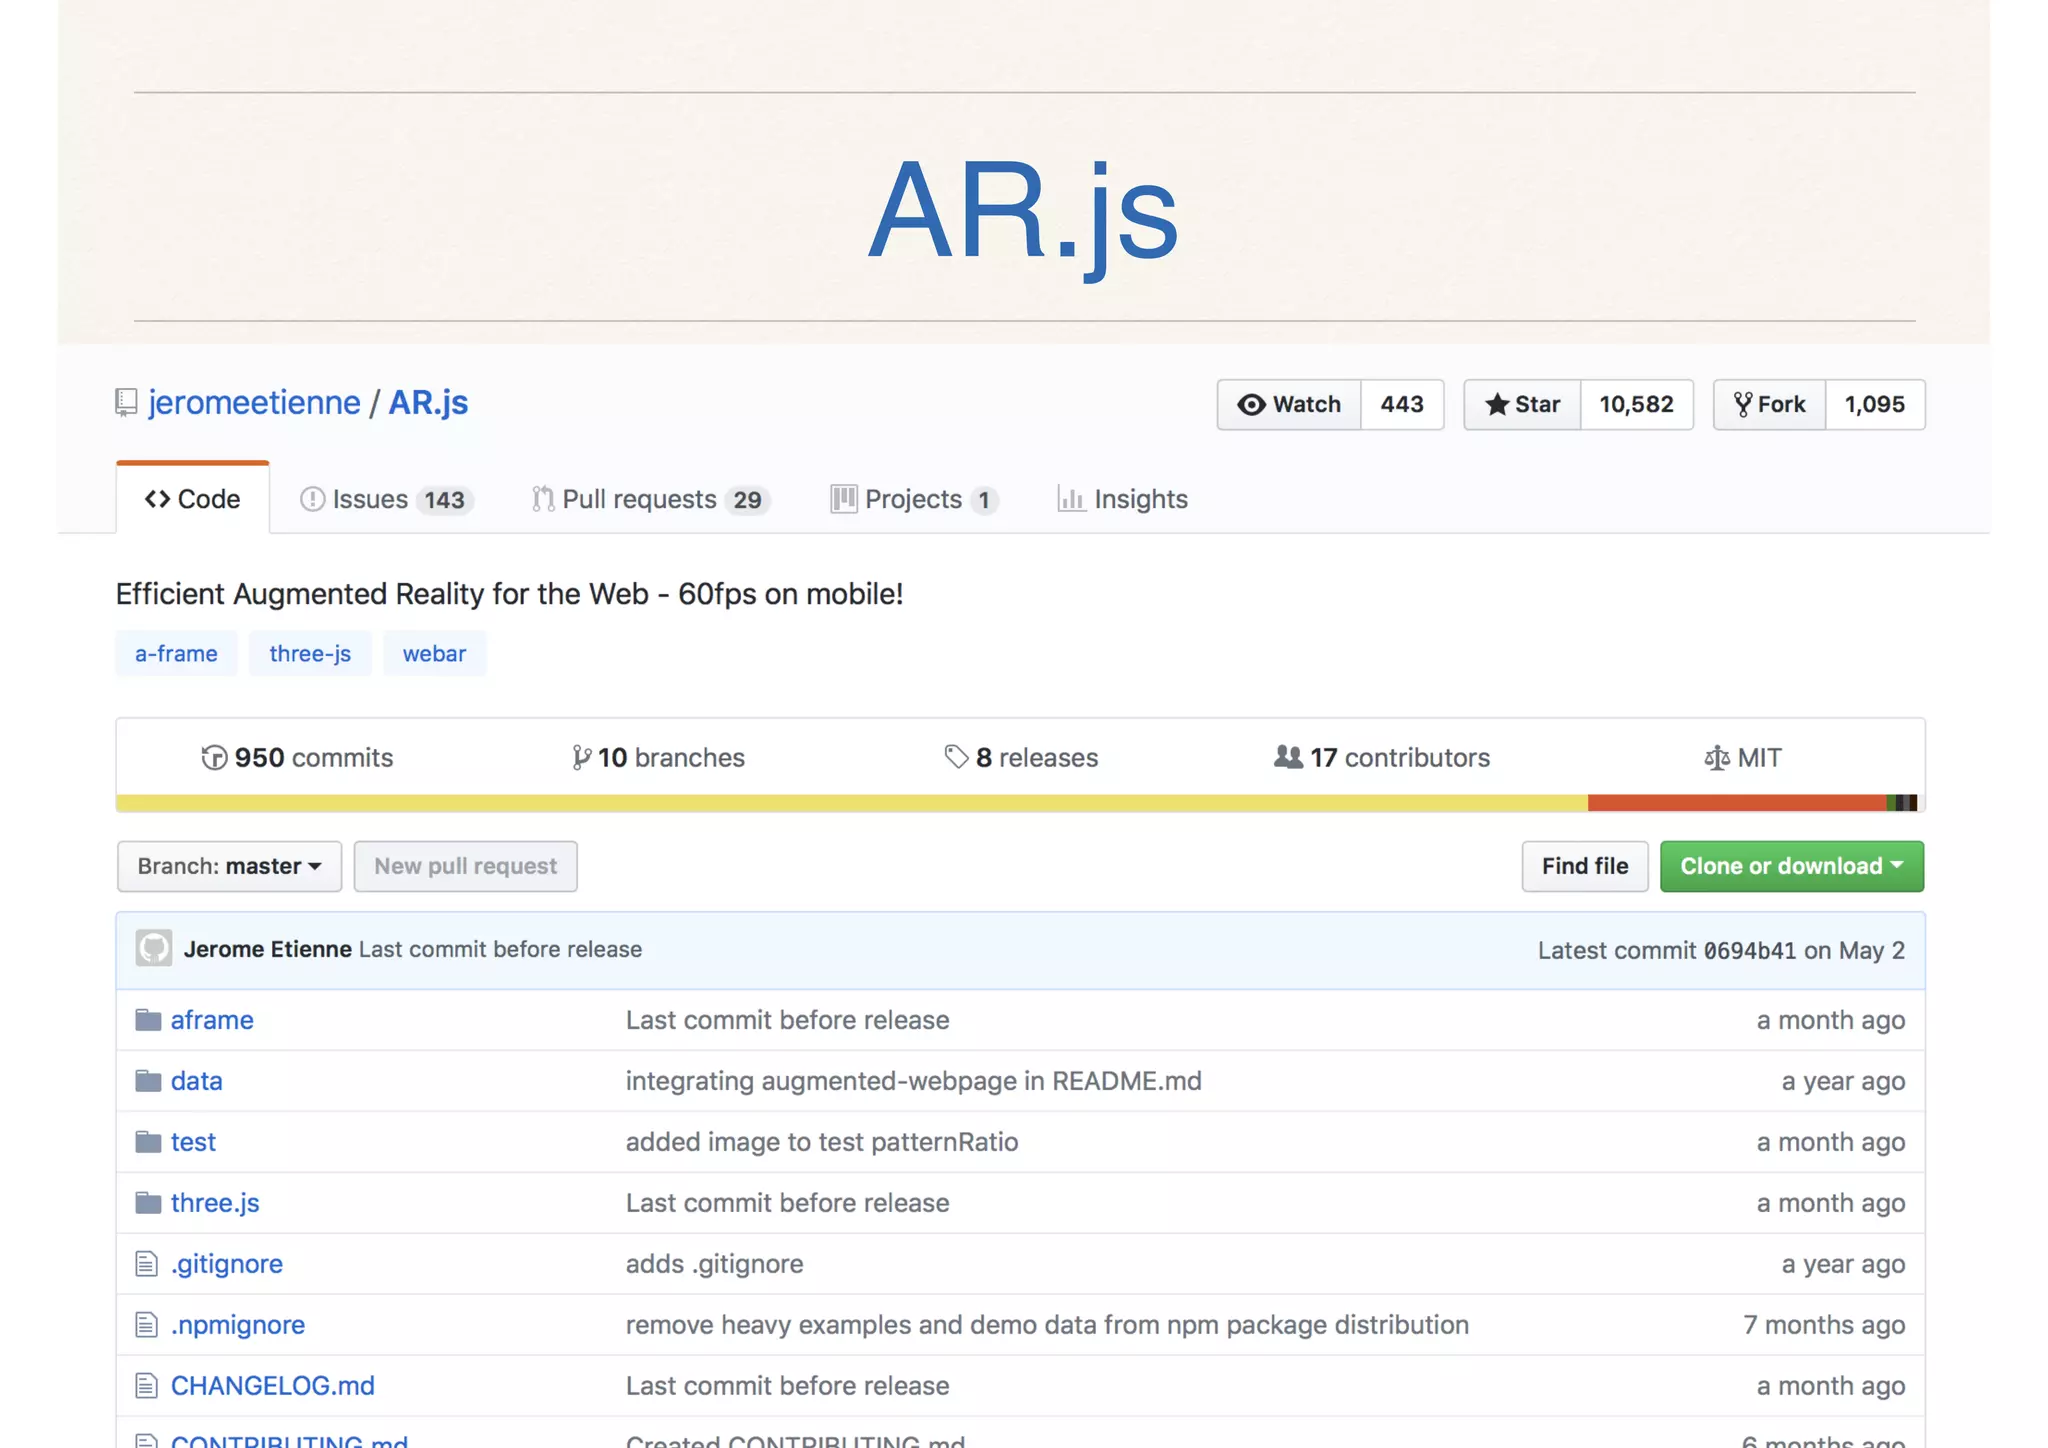This screenshot has width=2048, height=1448.
Task: Click the .npmignore file icon
Action: [146, 1325]
